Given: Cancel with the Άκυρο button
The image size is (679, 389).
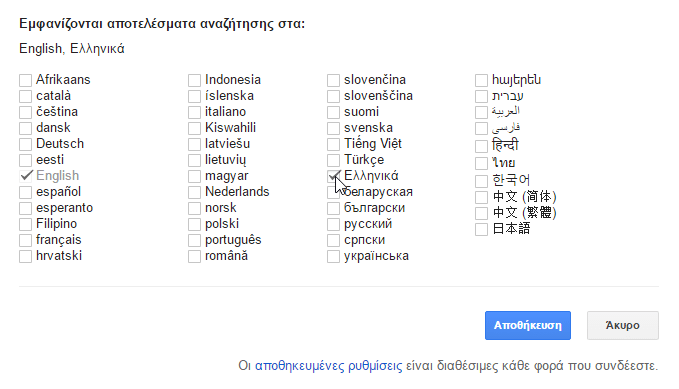Looking at the screenshot, I should (x=623, y=325).
